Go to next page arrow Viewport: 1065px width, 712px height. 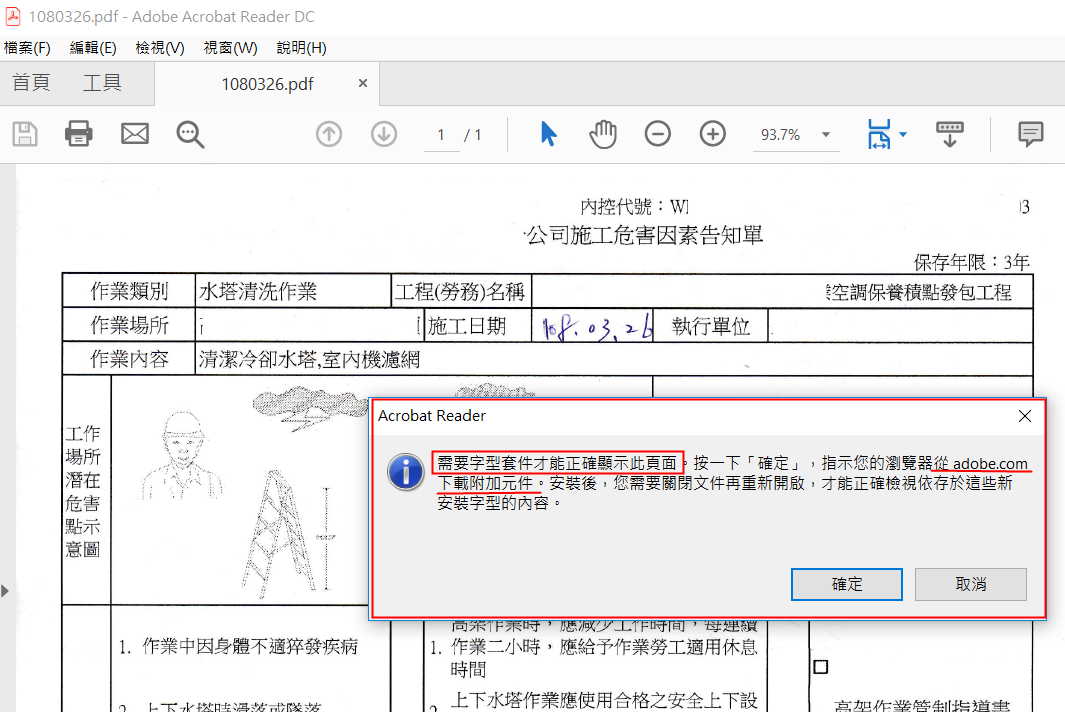(384, 134)
